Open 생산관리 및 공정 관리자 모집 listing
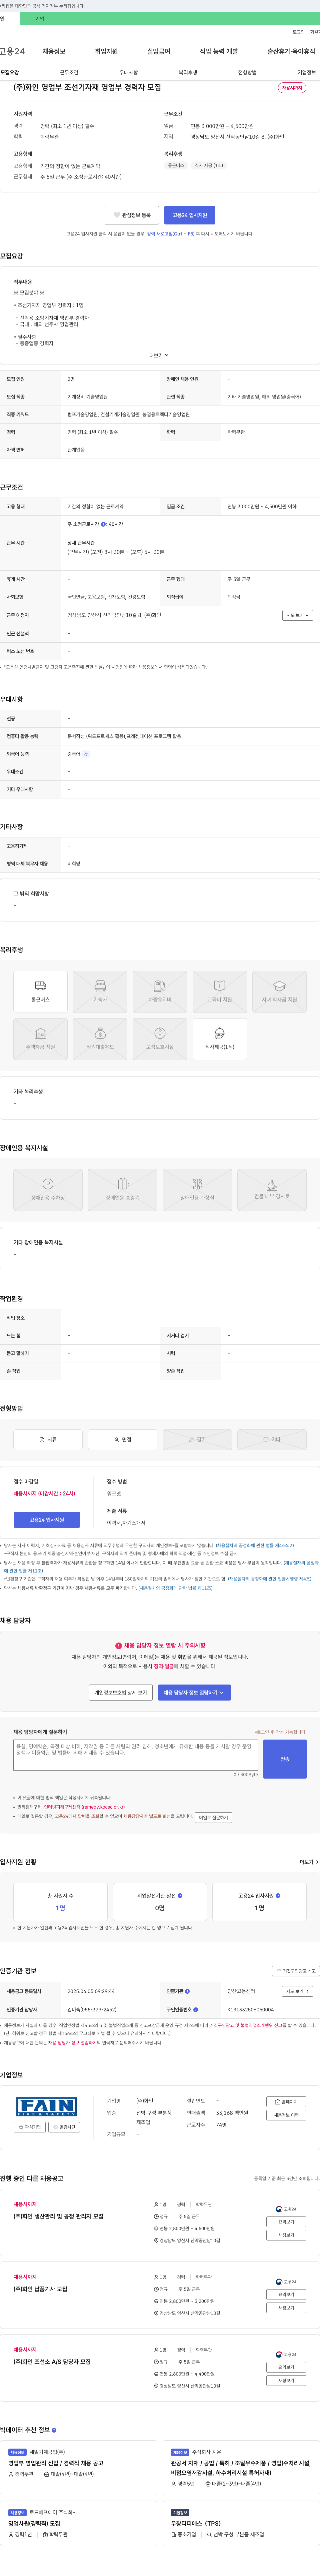 (x=58, y=2216)
